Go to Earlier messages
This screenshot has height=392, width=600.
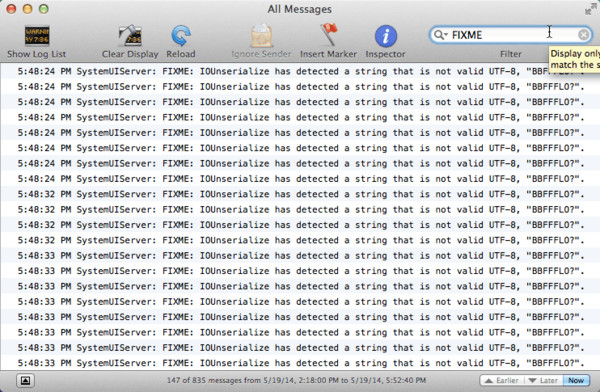click(502, 381)
